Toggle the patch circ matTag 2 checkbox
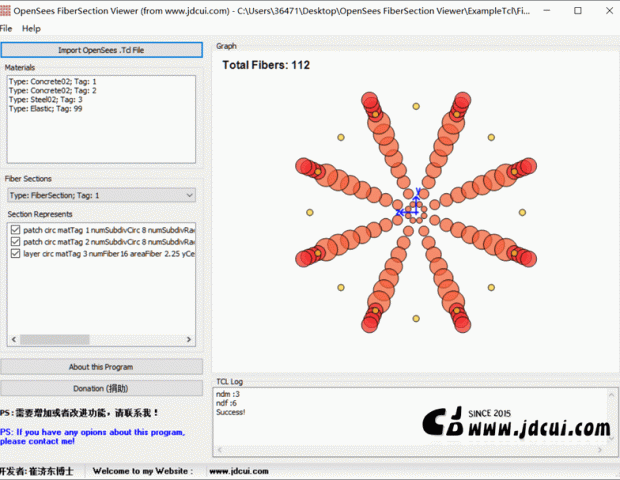 (15, 241)
